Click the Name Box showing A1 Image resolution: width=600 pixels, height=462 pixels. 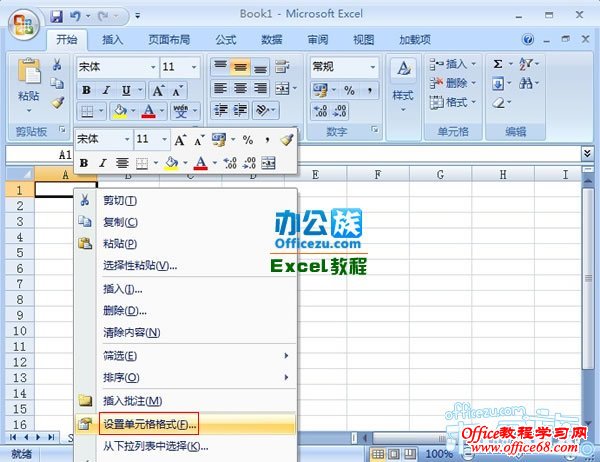[x=39, y=155]
